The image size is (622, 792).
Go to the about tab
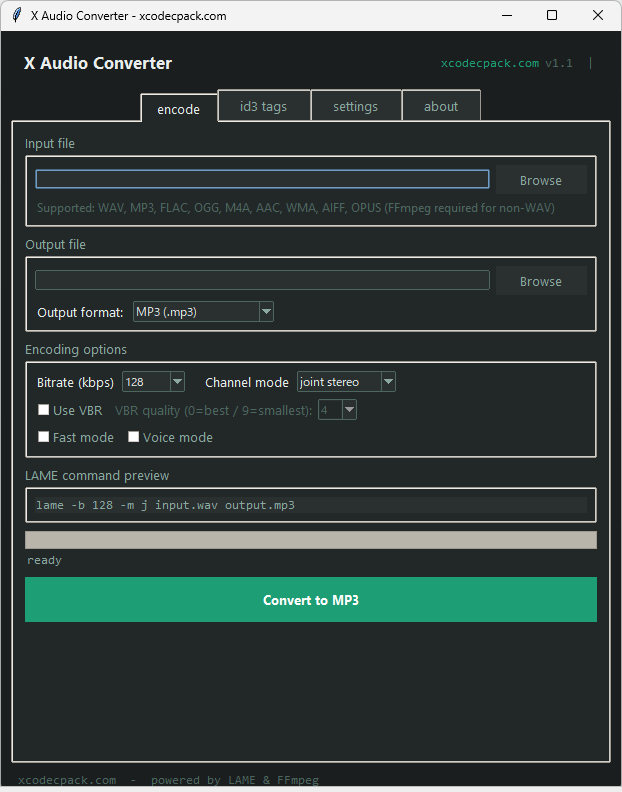pyautogui.click(x=441, y=106)
